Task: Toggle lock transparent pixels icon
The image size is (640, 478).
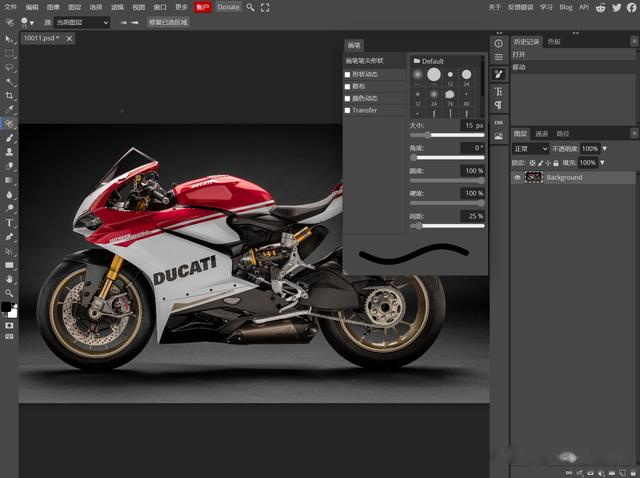Action: point(532,163)
